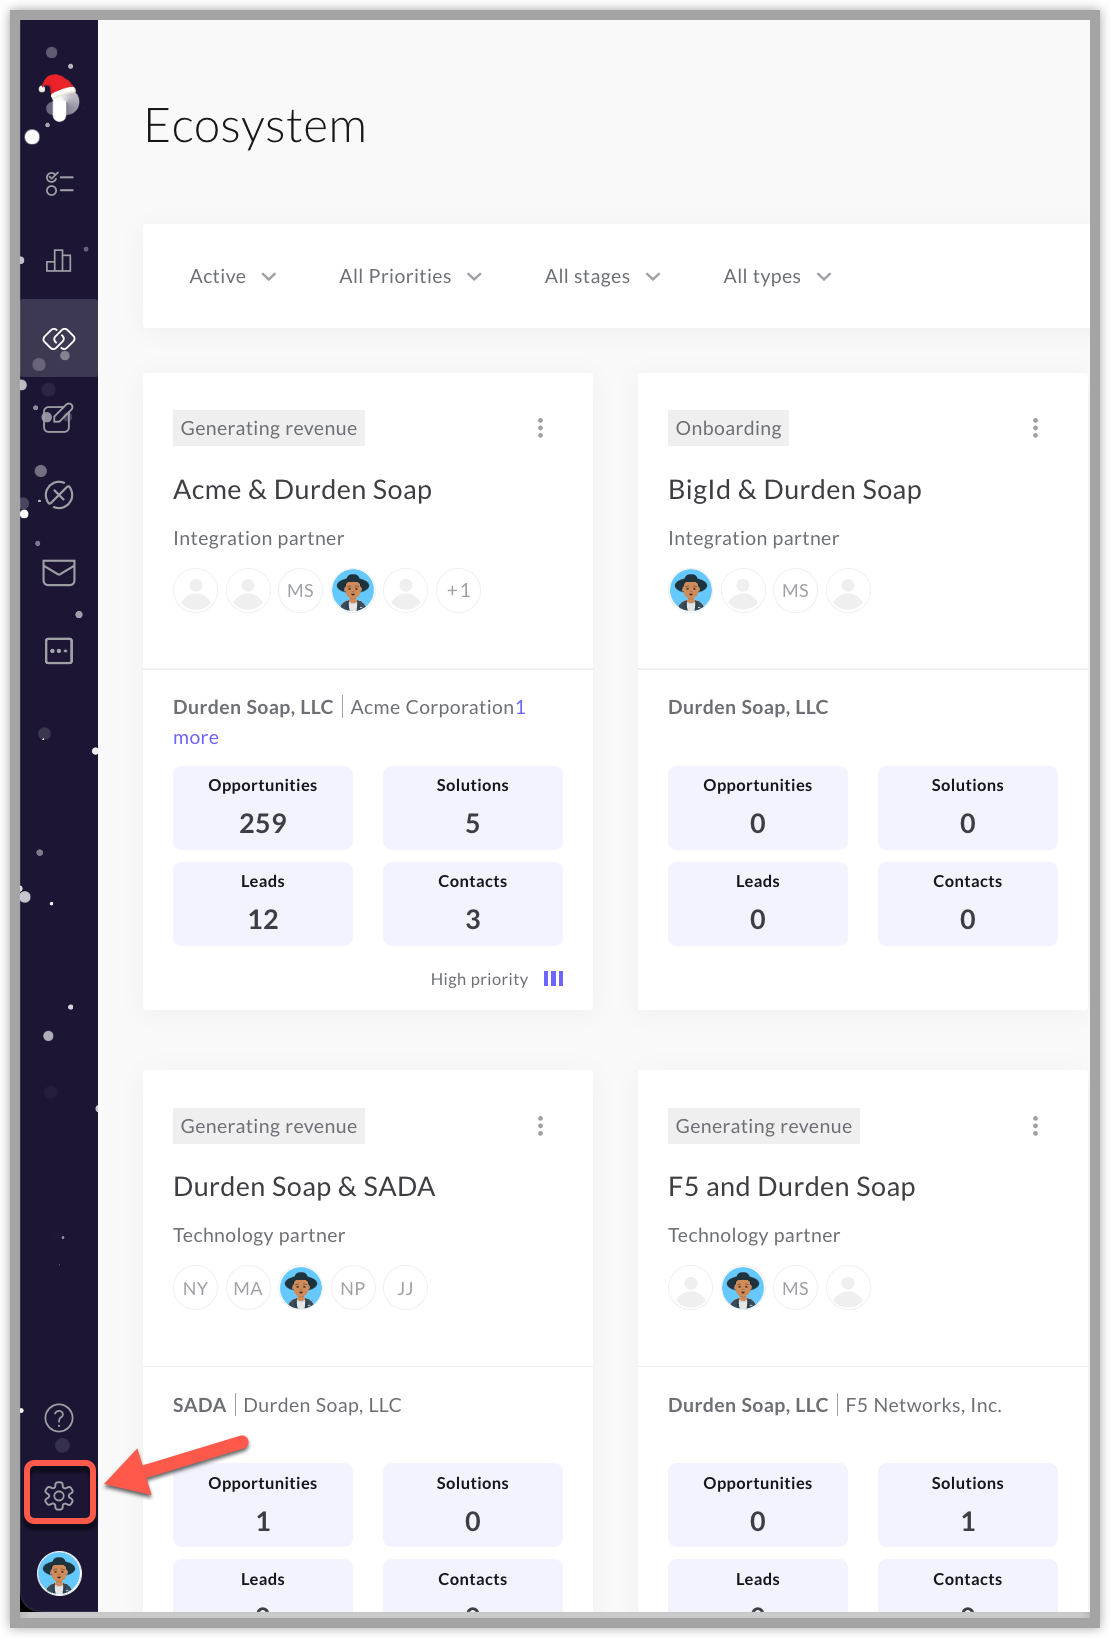The width and height of the screenshot is (1110, 1638).
Task: Click Leads tile on BigId card
Action: [x=758, y=904]
